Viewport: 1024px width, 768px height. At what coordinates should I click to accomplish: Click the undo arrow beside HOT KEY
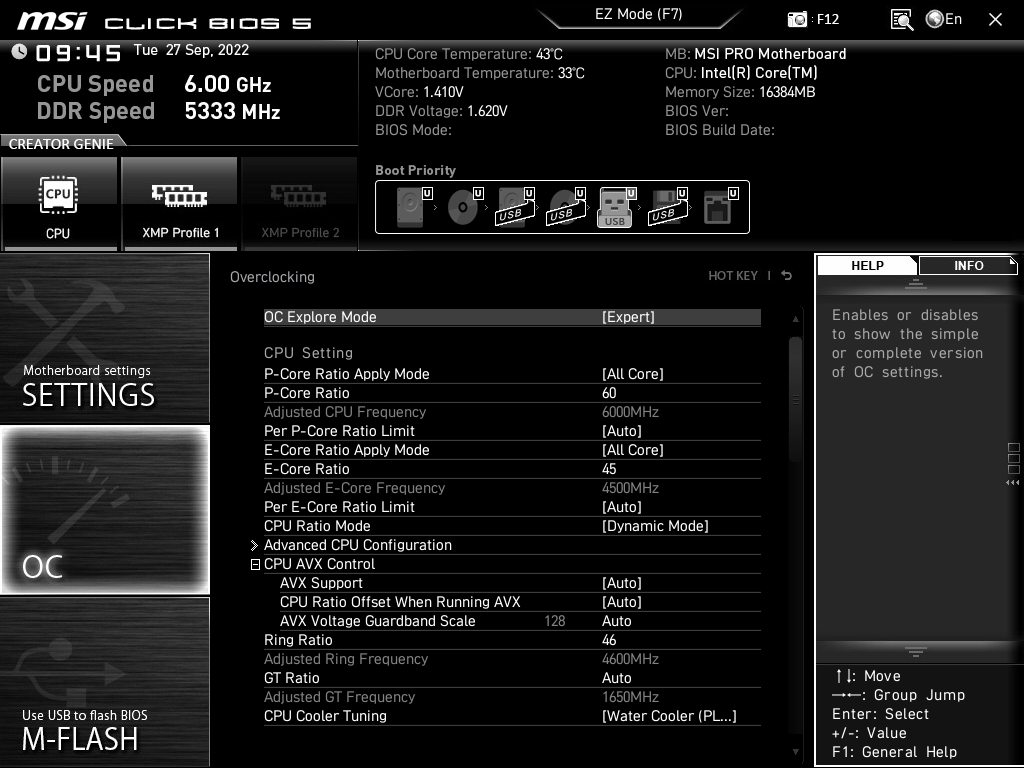pos(786,274)
